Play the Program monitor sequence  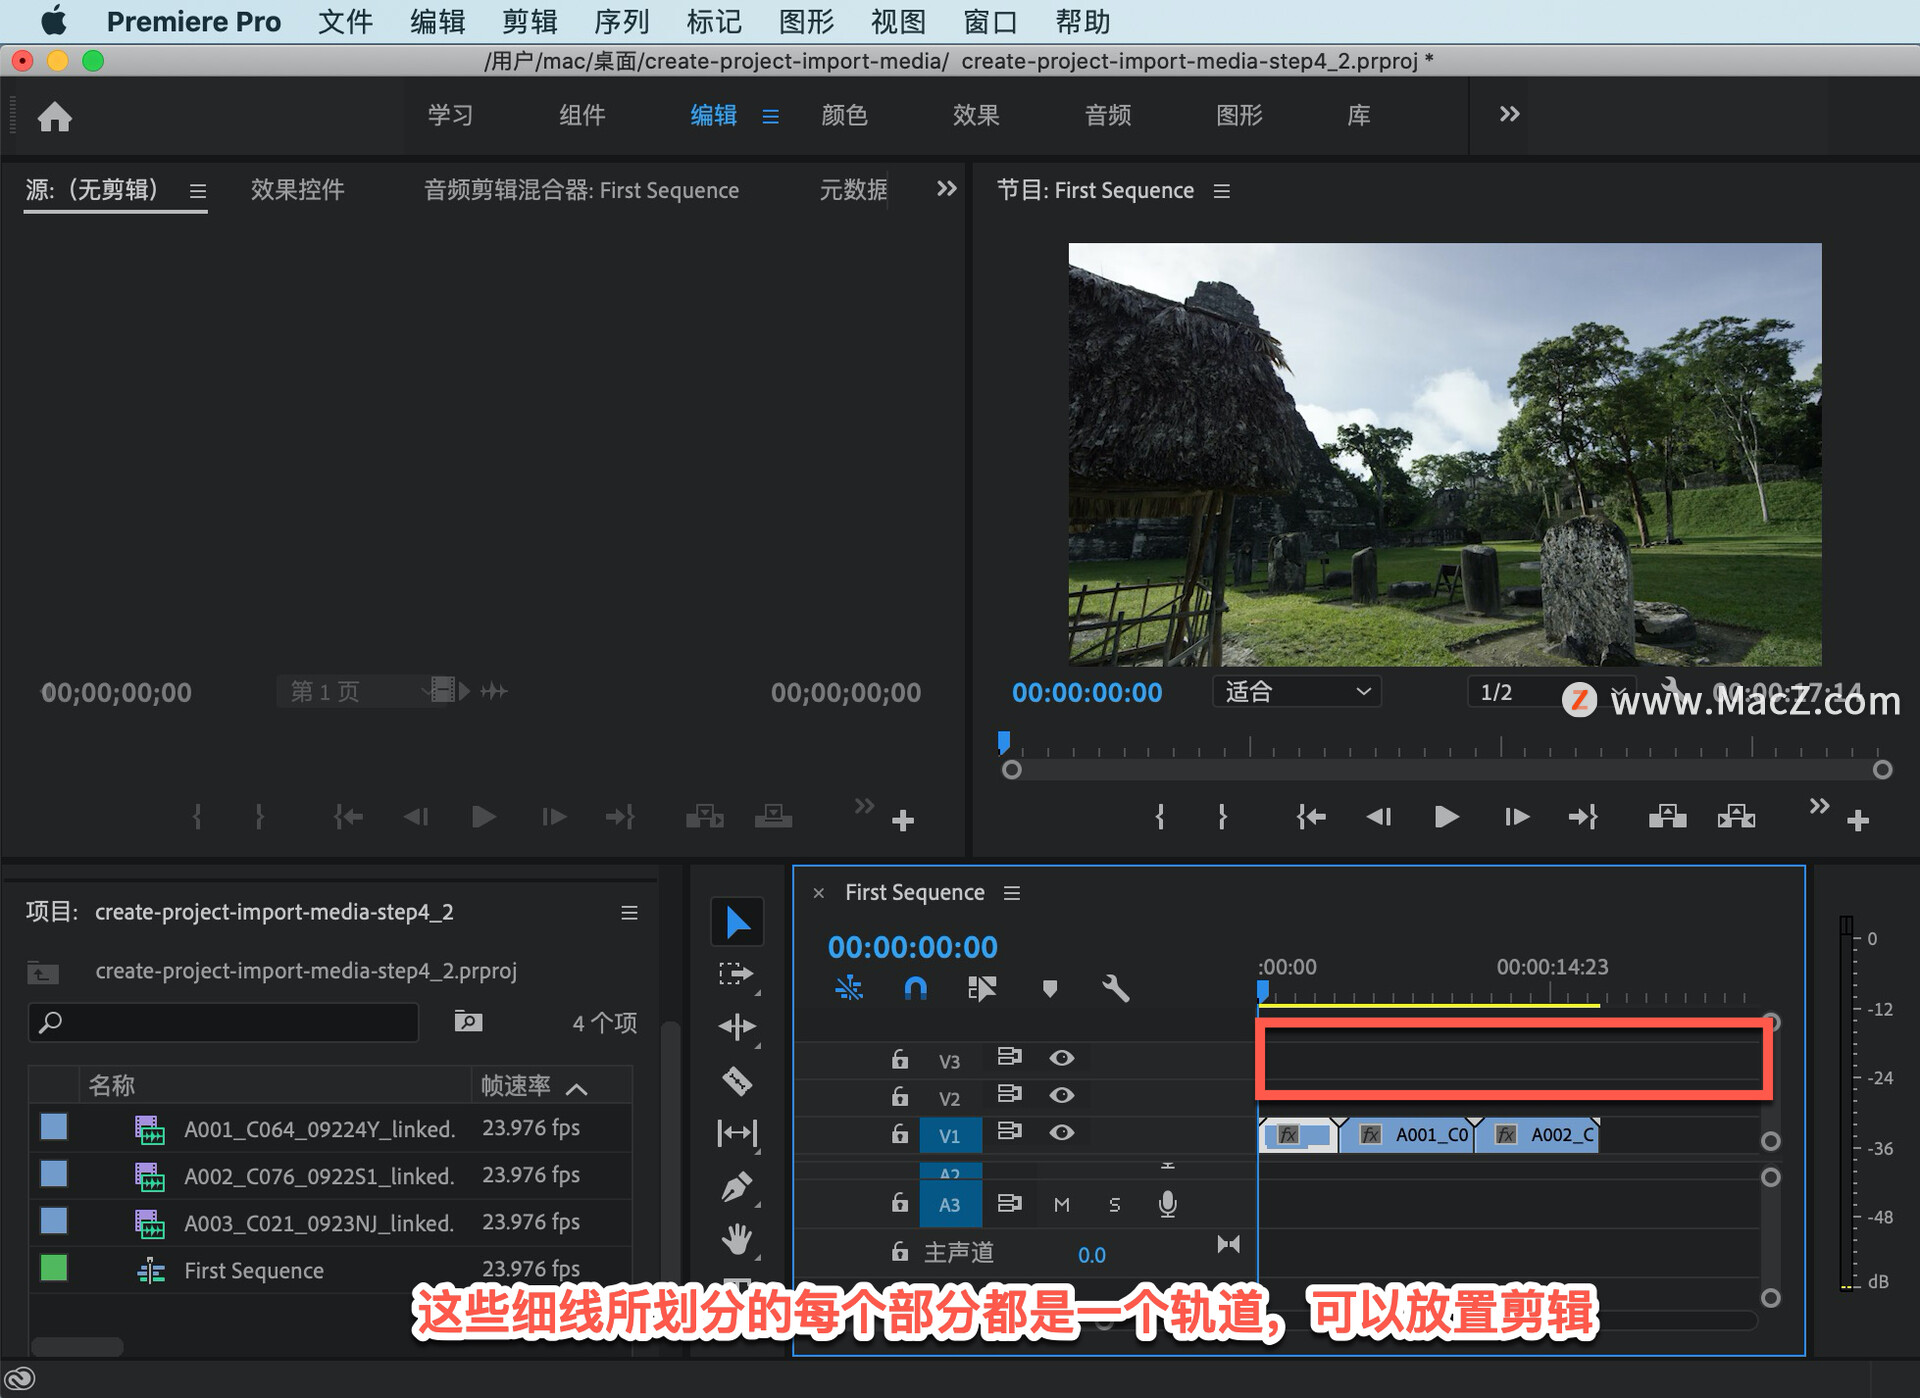[1446, 817]
